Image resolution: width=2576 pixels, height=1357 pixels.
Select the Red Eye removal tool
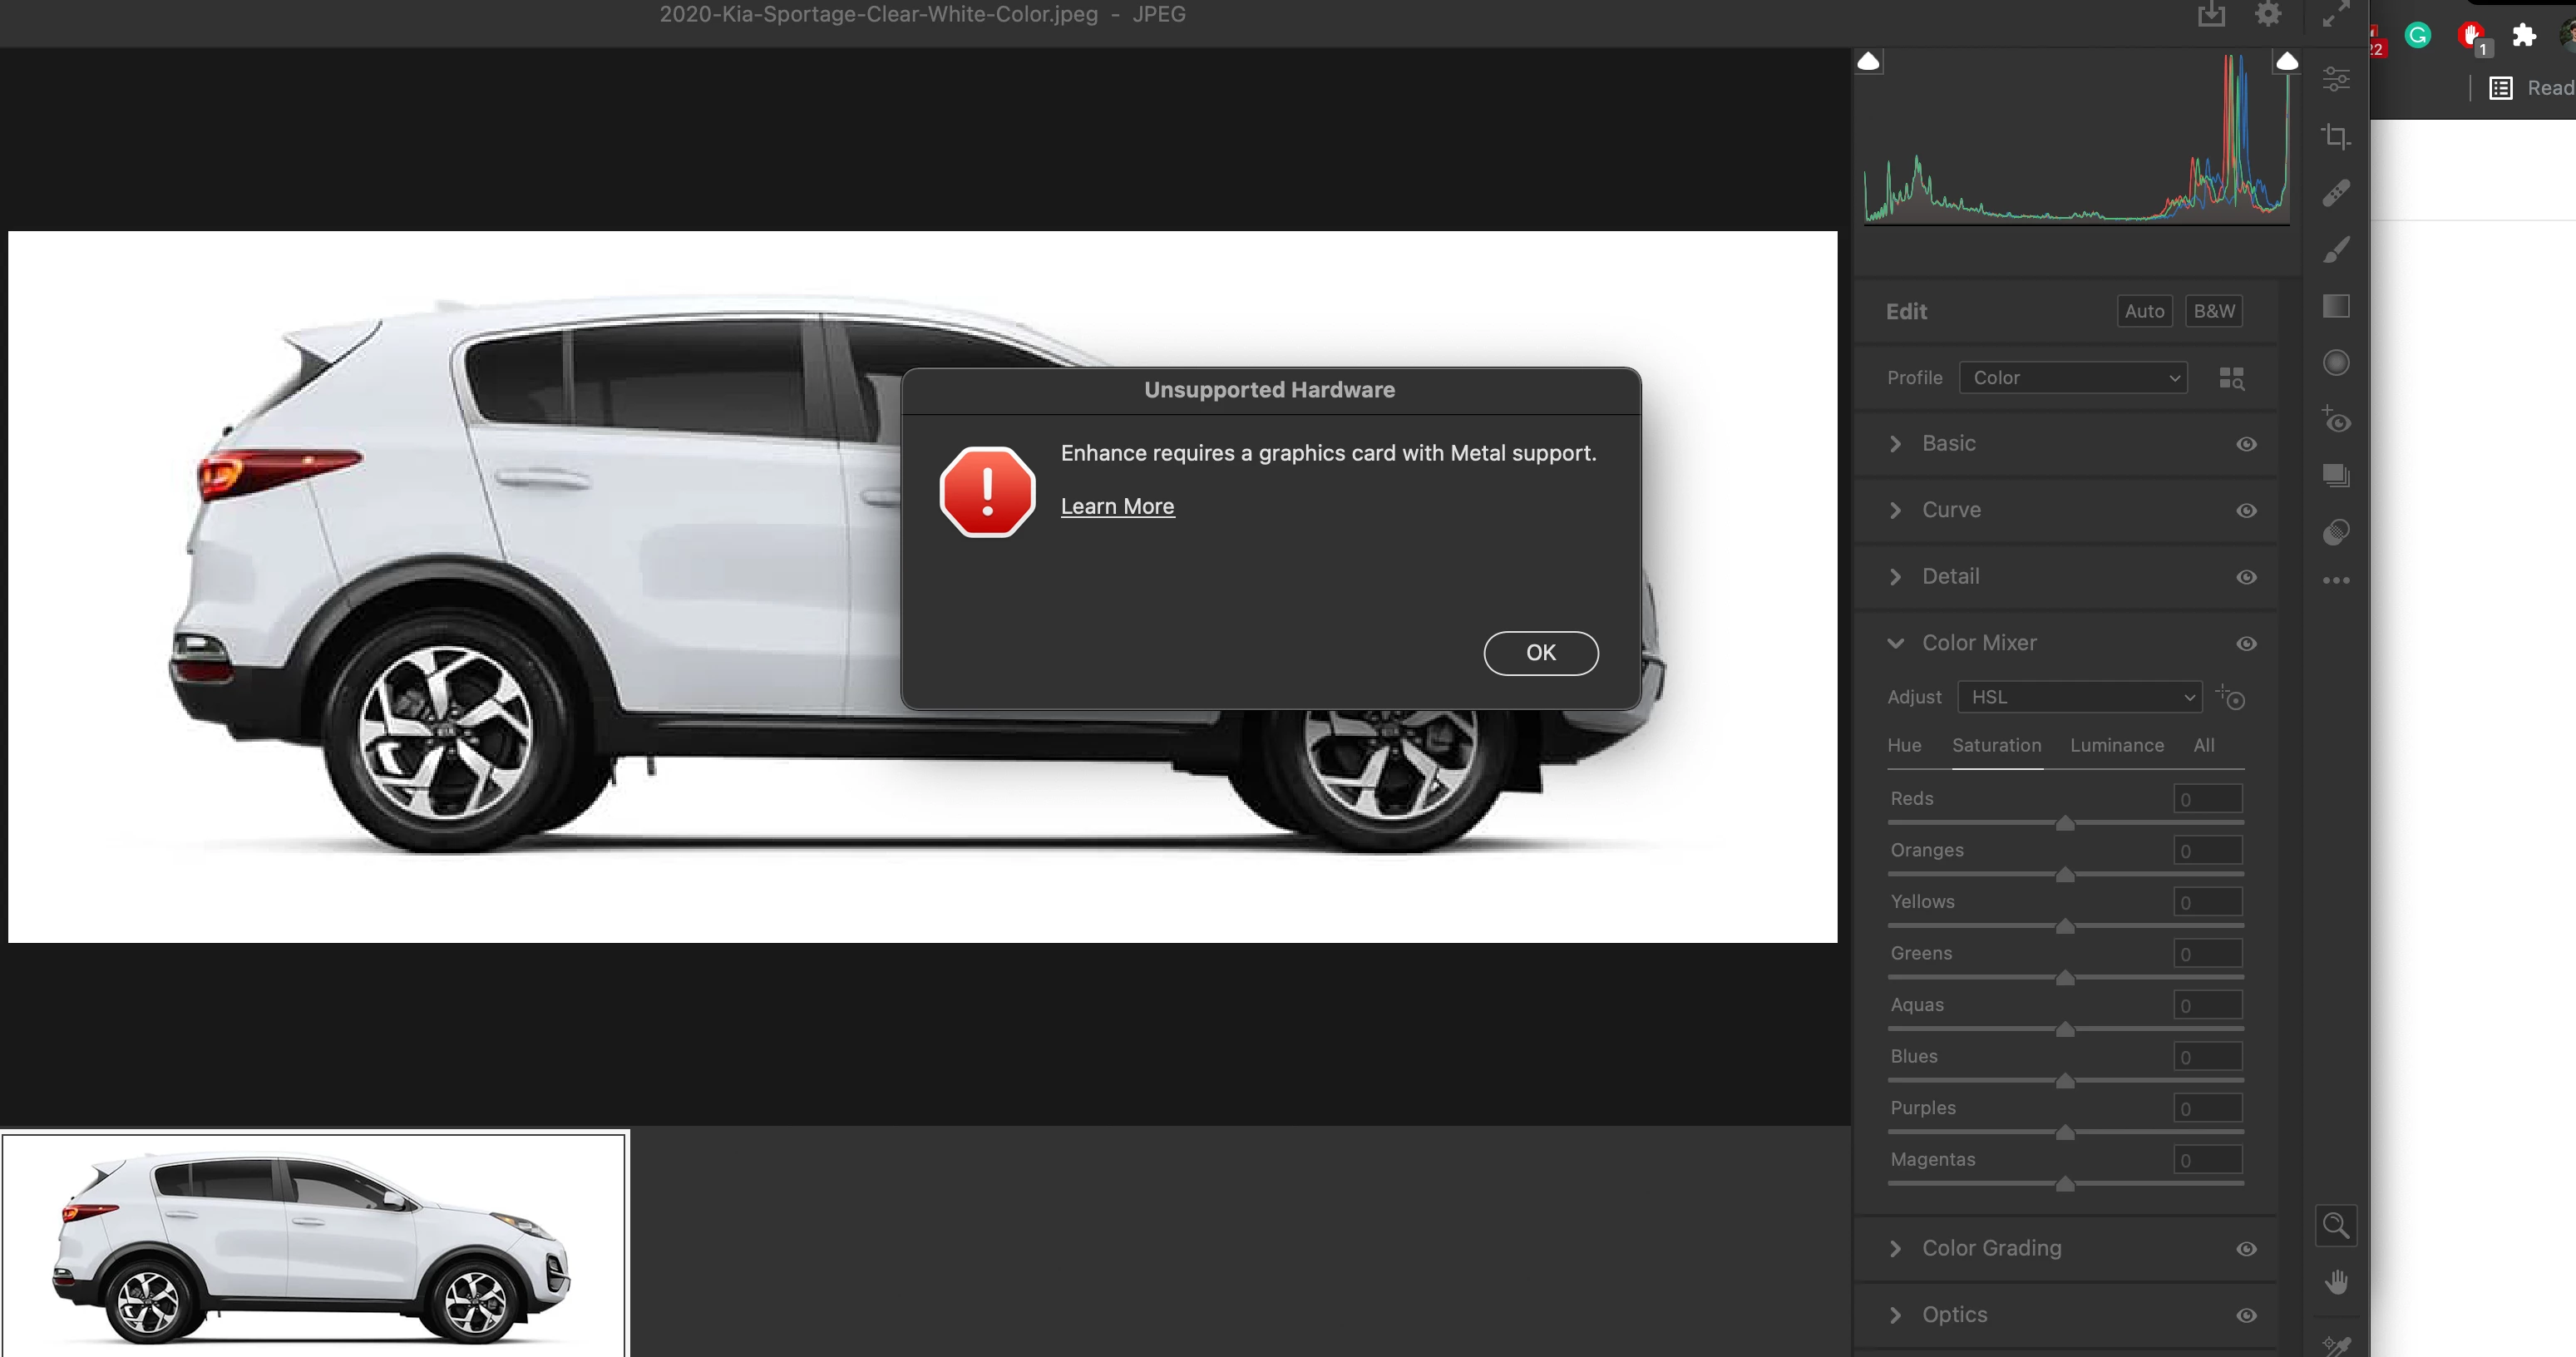coord(2336,419)
